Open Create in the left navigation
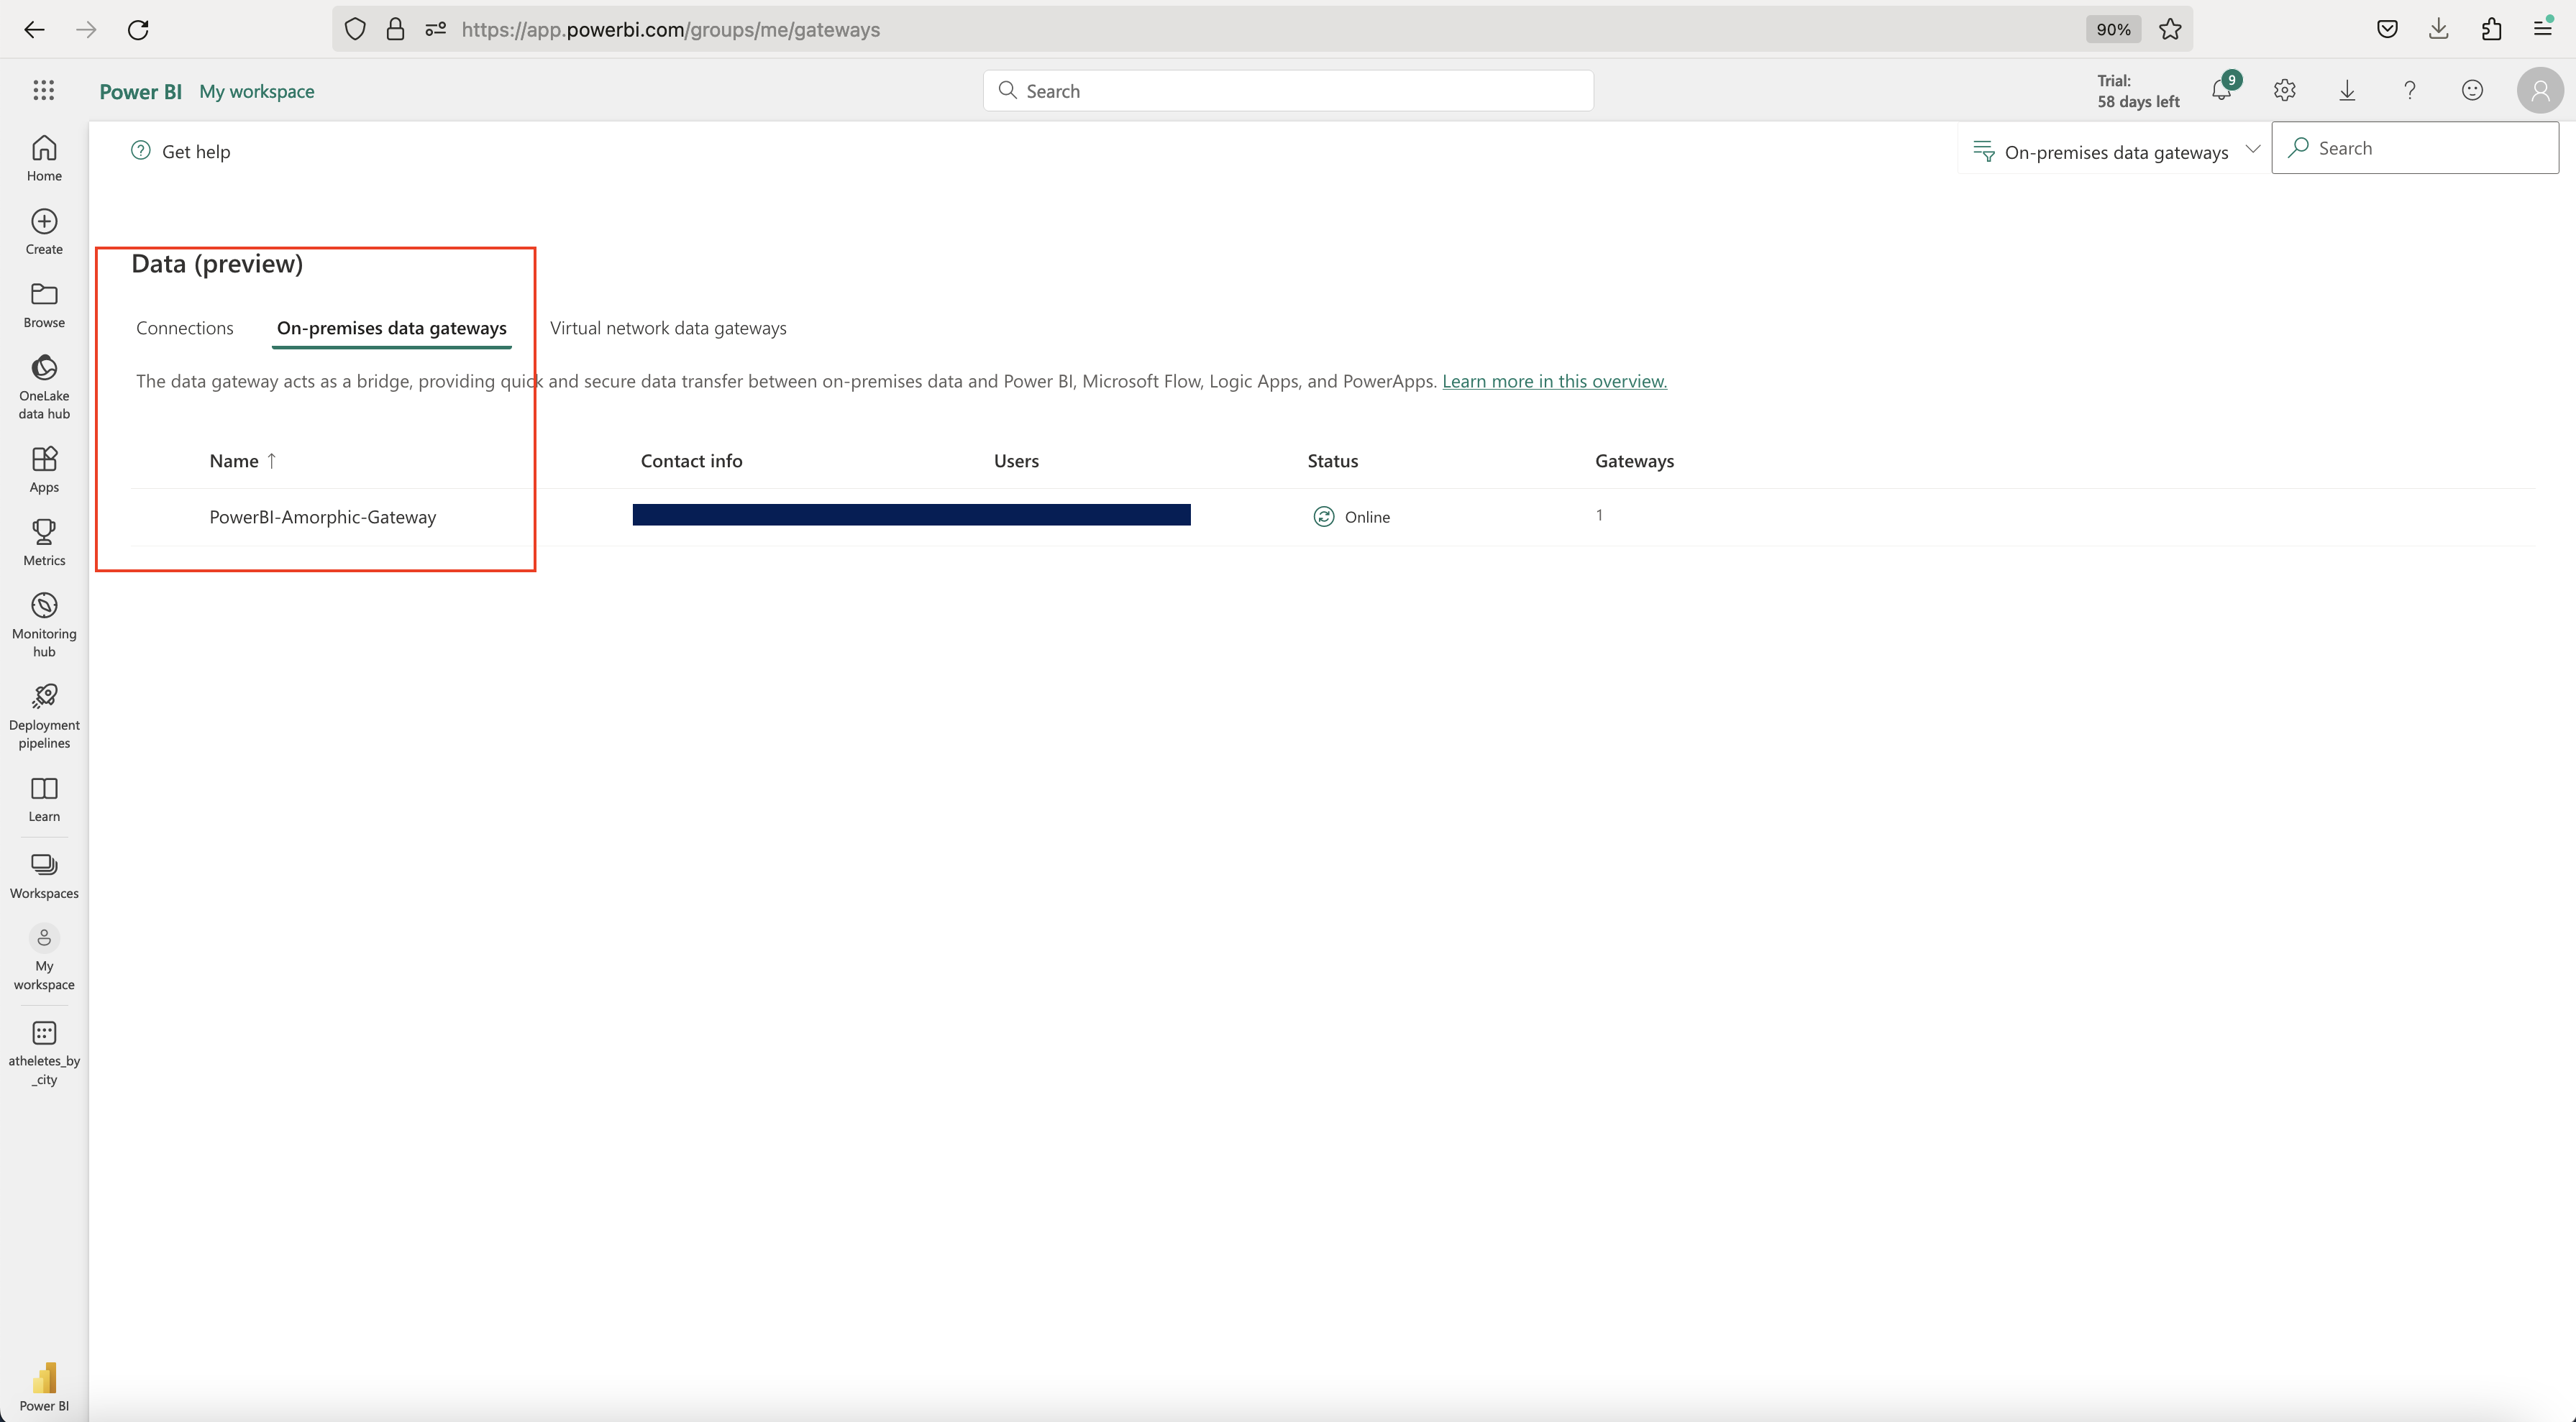The image size is (2576, 1422). pos(44,232)
